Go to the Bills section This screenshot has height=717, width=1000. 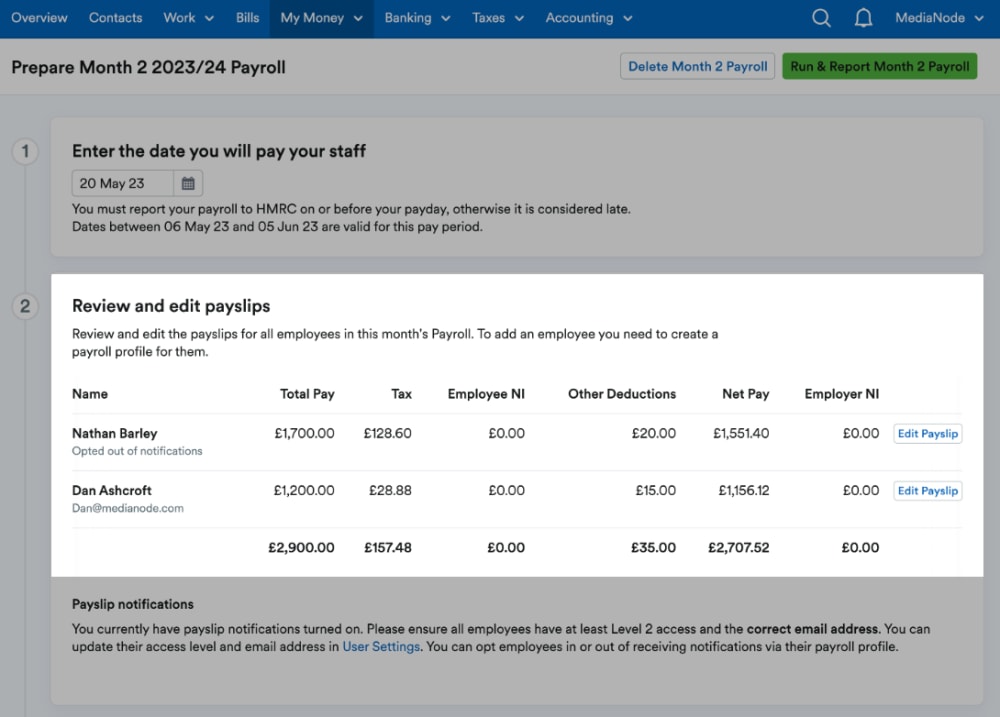(247, 17)
